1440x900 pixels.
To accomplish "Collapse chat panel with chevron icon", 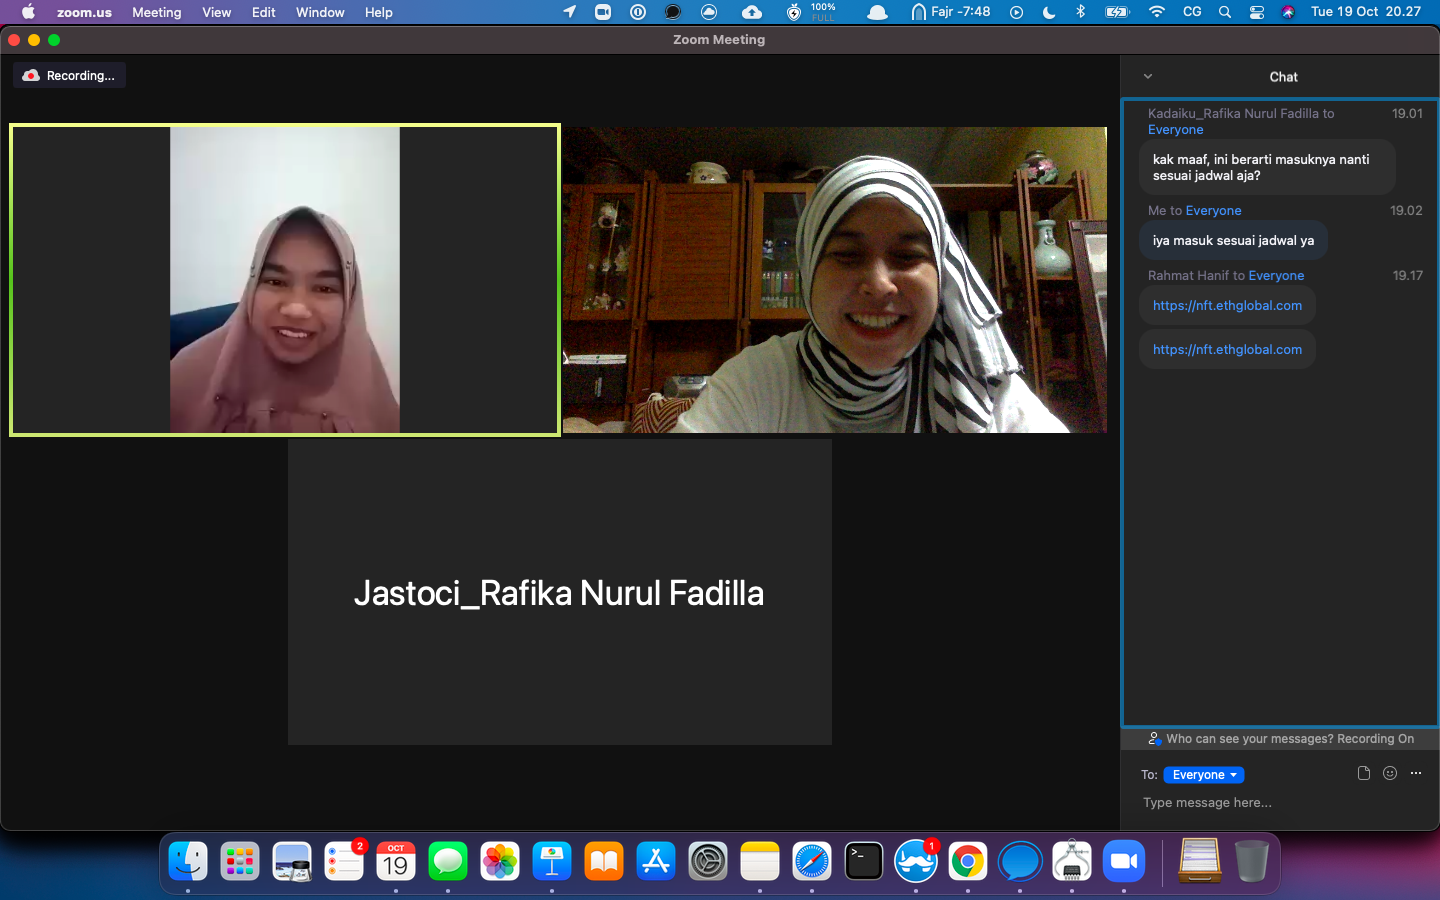I will click(x=1148, y=76).
